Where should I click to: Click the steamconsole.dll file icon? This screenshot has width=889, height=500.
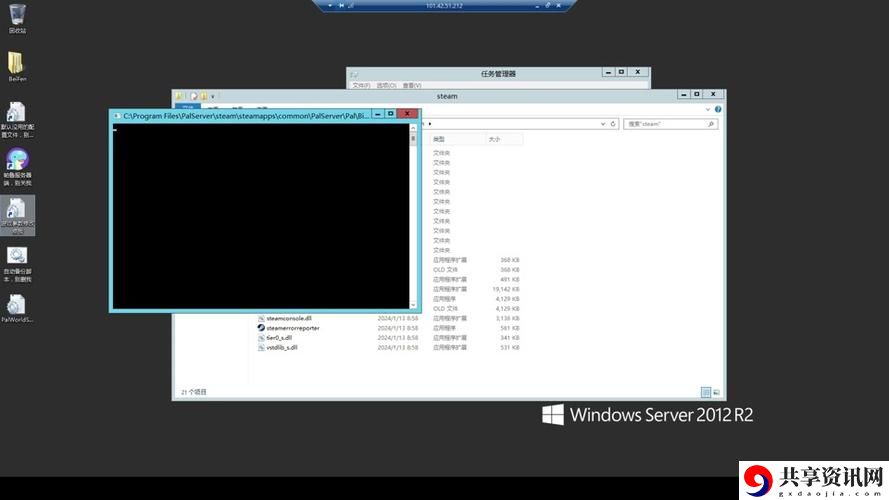click(x=261, y=318)
